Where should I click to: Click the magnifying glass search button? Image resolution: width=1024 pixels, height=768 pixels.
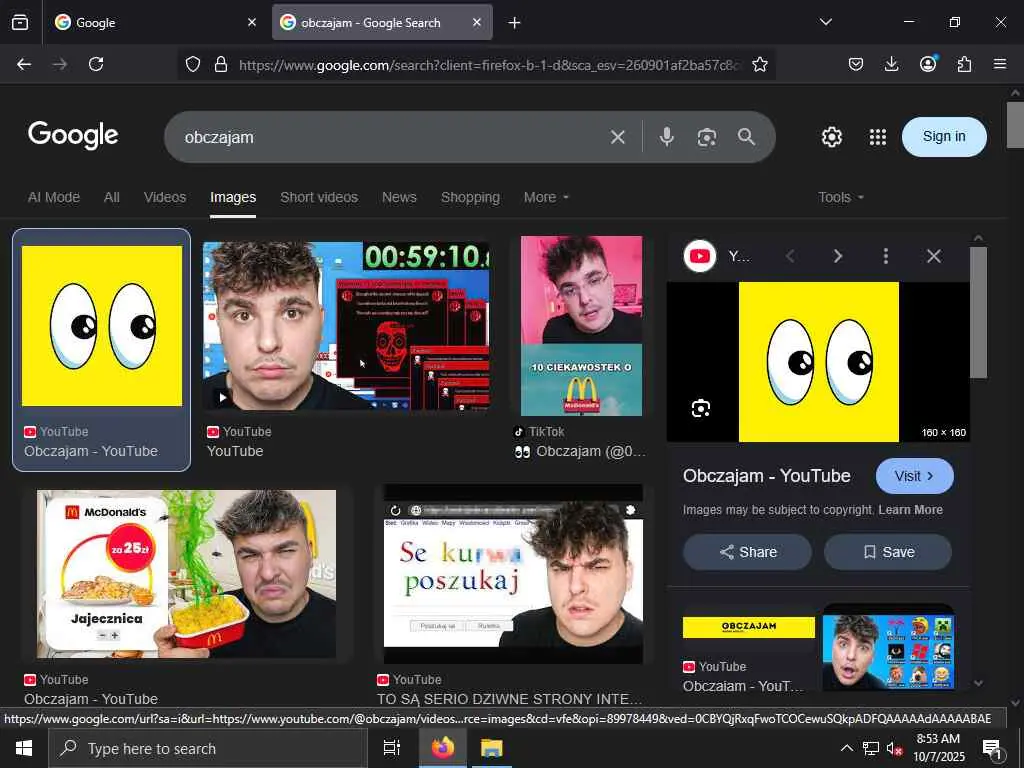(x=746, y=136)
